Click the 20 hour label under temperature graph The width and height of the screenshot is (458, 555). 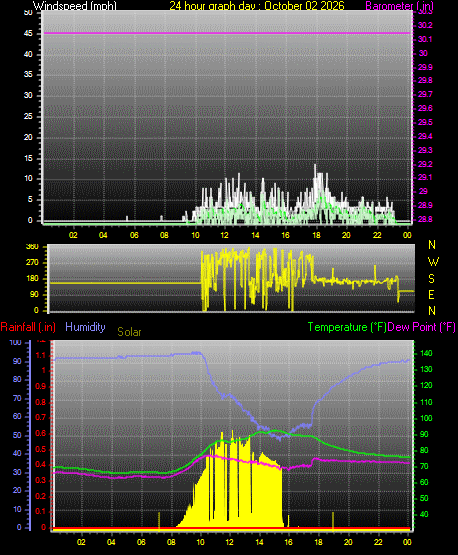pyautogui.click(x=348, y=542)
